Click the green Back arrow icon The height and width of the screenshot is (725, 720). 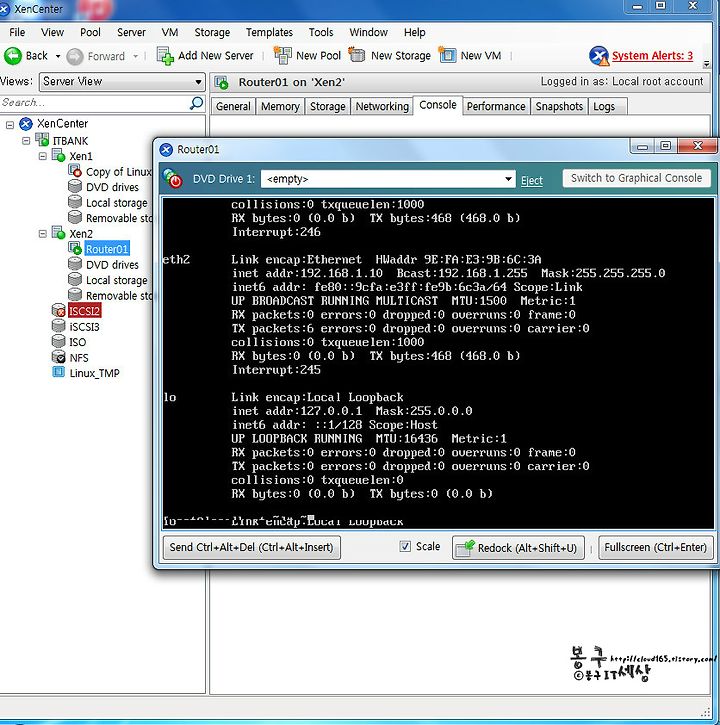pos(12,56)
